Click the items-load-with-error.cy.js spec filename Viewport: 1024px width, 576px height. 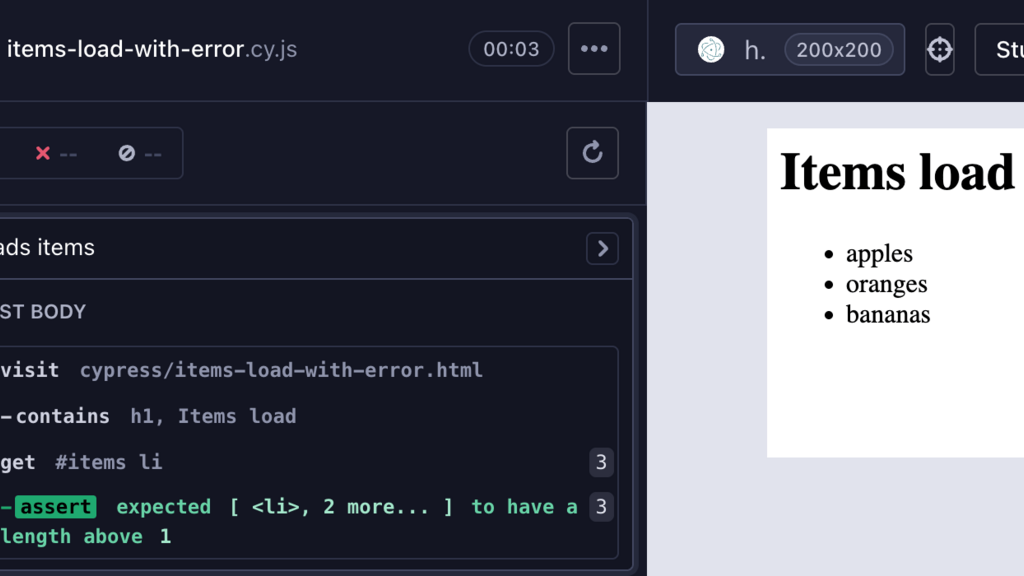pyautogui.click(x=152, y=49)
